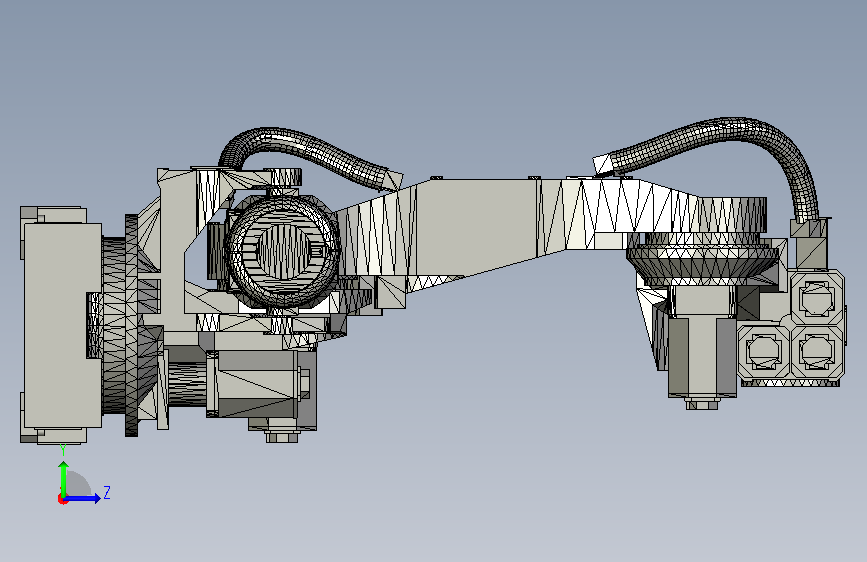
Task: Select the circular joint housing on the arm
Action: pos(282,251)
